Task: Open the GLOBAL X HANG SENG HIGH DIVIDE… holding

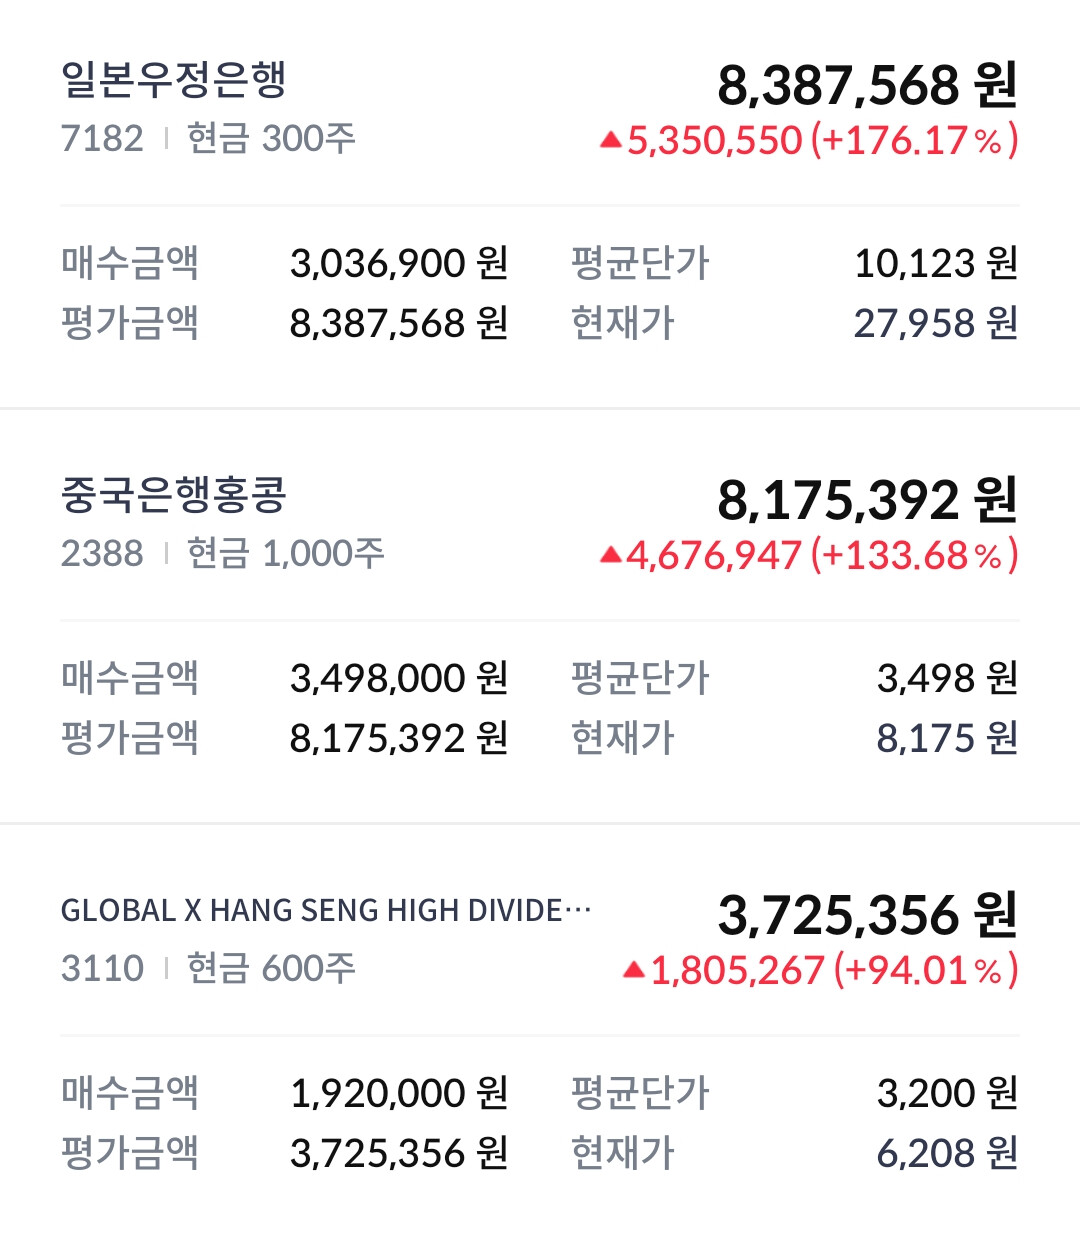Action: point(326,910)
